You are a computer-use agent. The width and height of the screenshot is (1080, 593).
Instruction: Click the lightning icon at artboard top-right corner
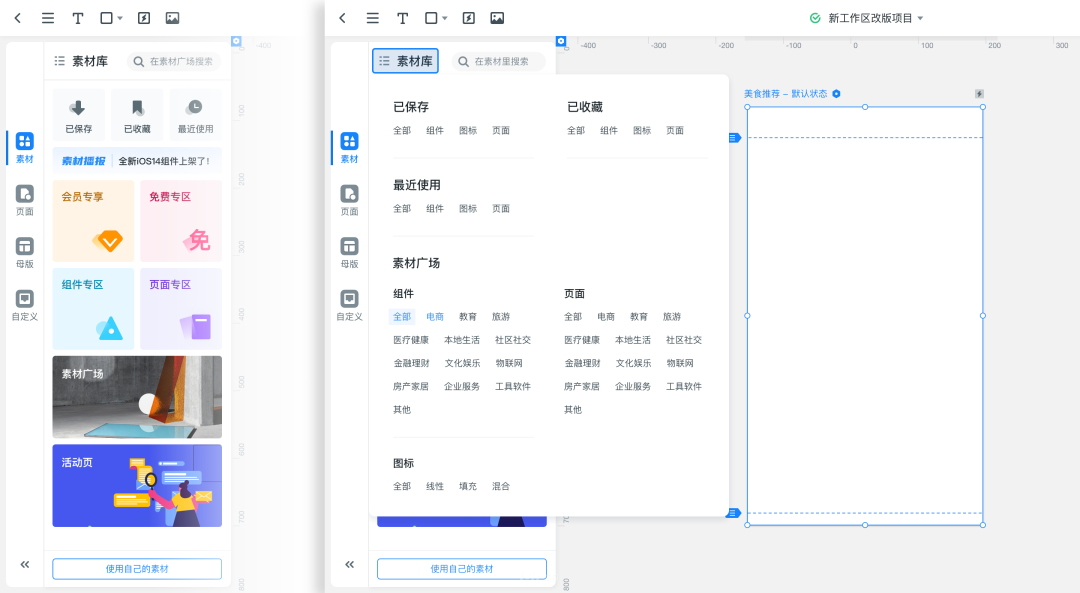979,94
